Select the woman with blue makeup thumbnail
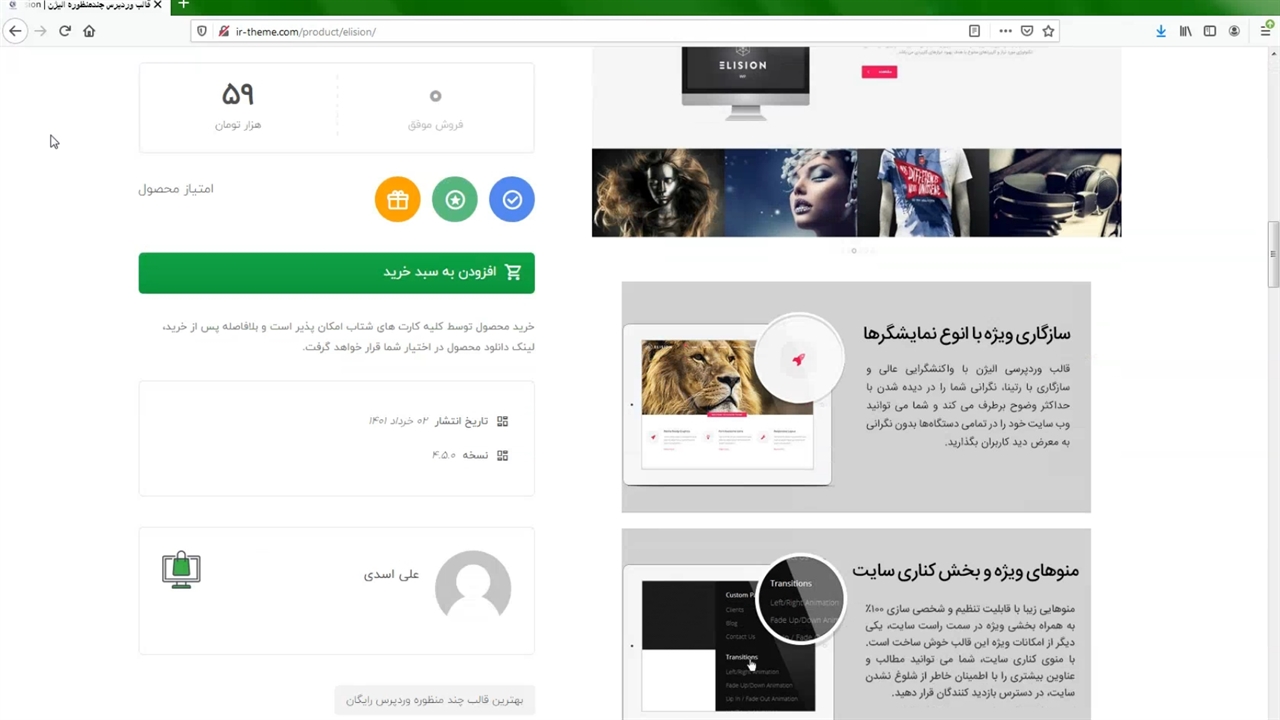The height and width of the screenshot is (720, 1280). (790, 193)
